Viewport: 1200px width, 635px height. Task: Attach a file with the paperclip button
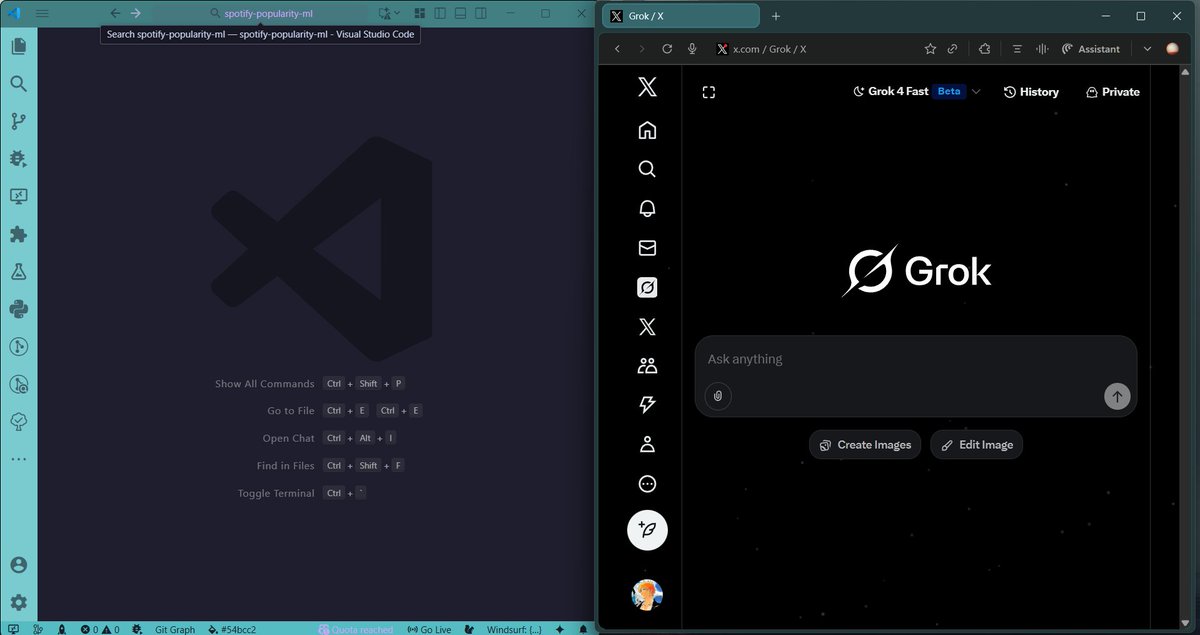718,396
